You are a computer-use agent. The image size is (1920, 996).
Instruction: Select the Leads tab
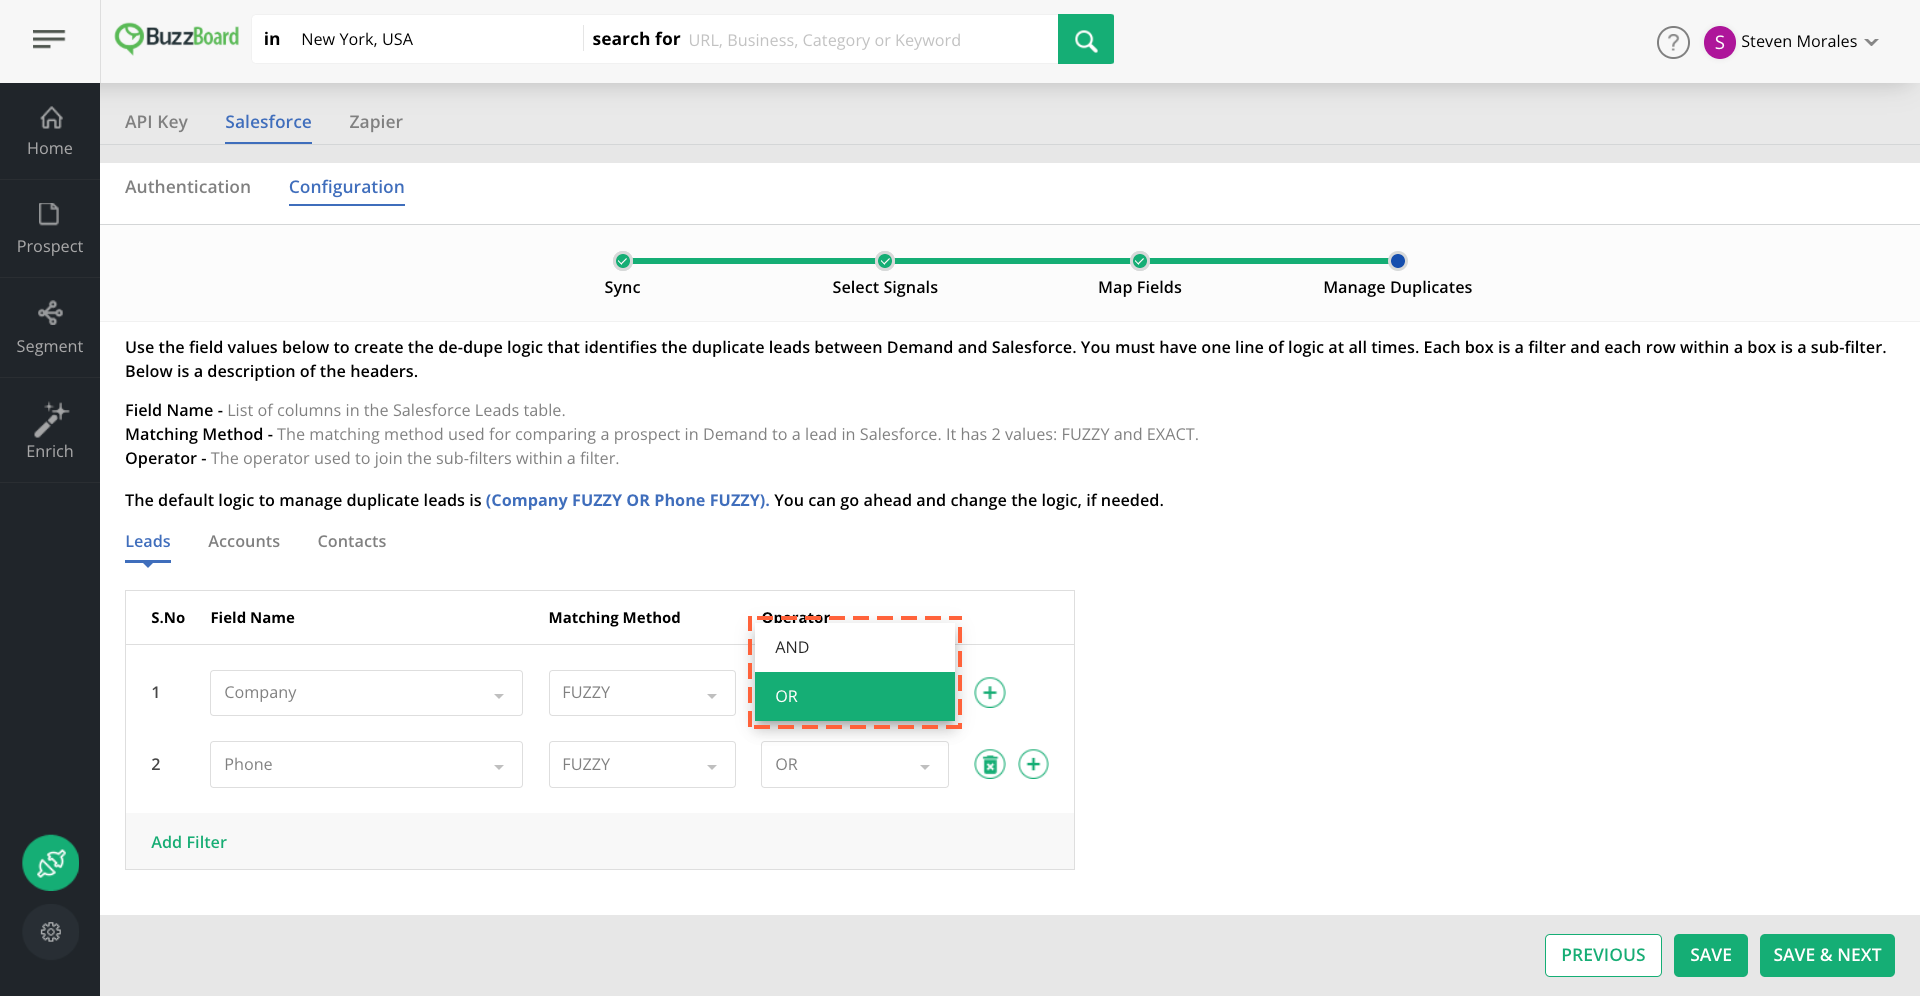(x=148, y=541)
